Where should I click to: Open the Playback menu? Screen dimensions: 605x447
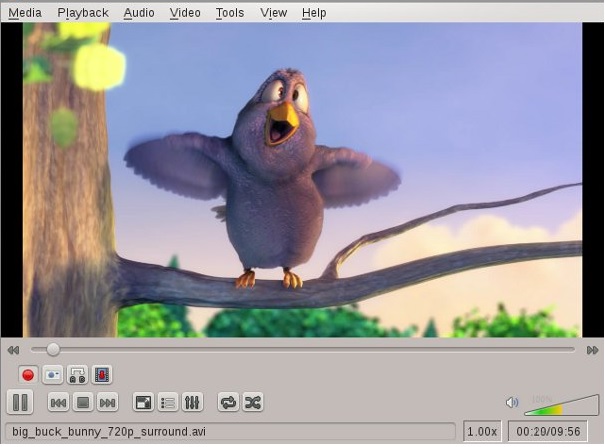point(83,13)
